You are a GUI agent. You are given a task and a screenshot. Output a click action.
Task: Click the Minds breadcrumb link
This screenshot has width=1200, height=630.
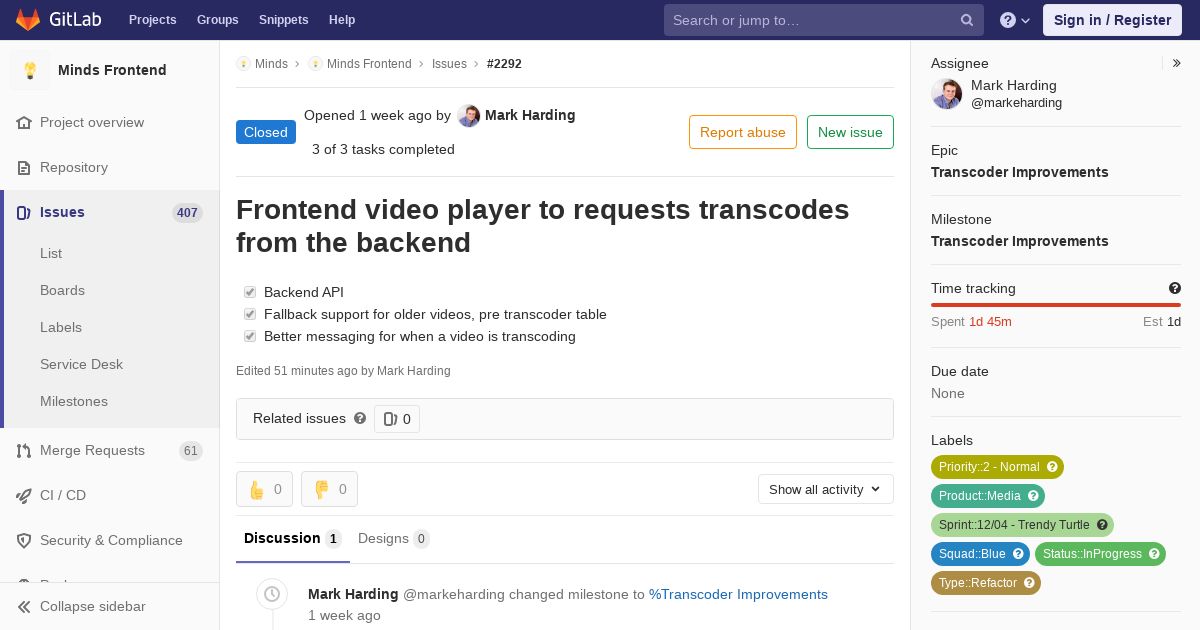271,64
